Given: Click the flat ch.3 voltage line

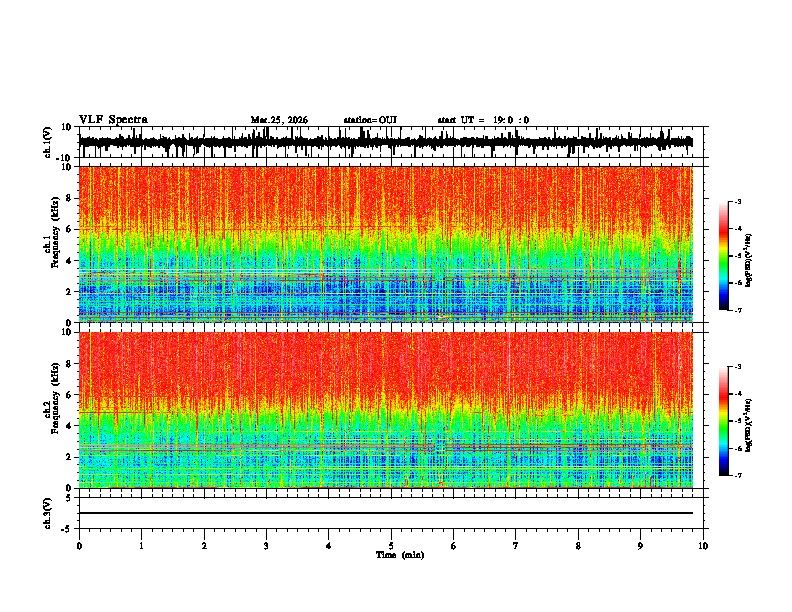Looking at the screenshot, I should click(x=385, y=513).
